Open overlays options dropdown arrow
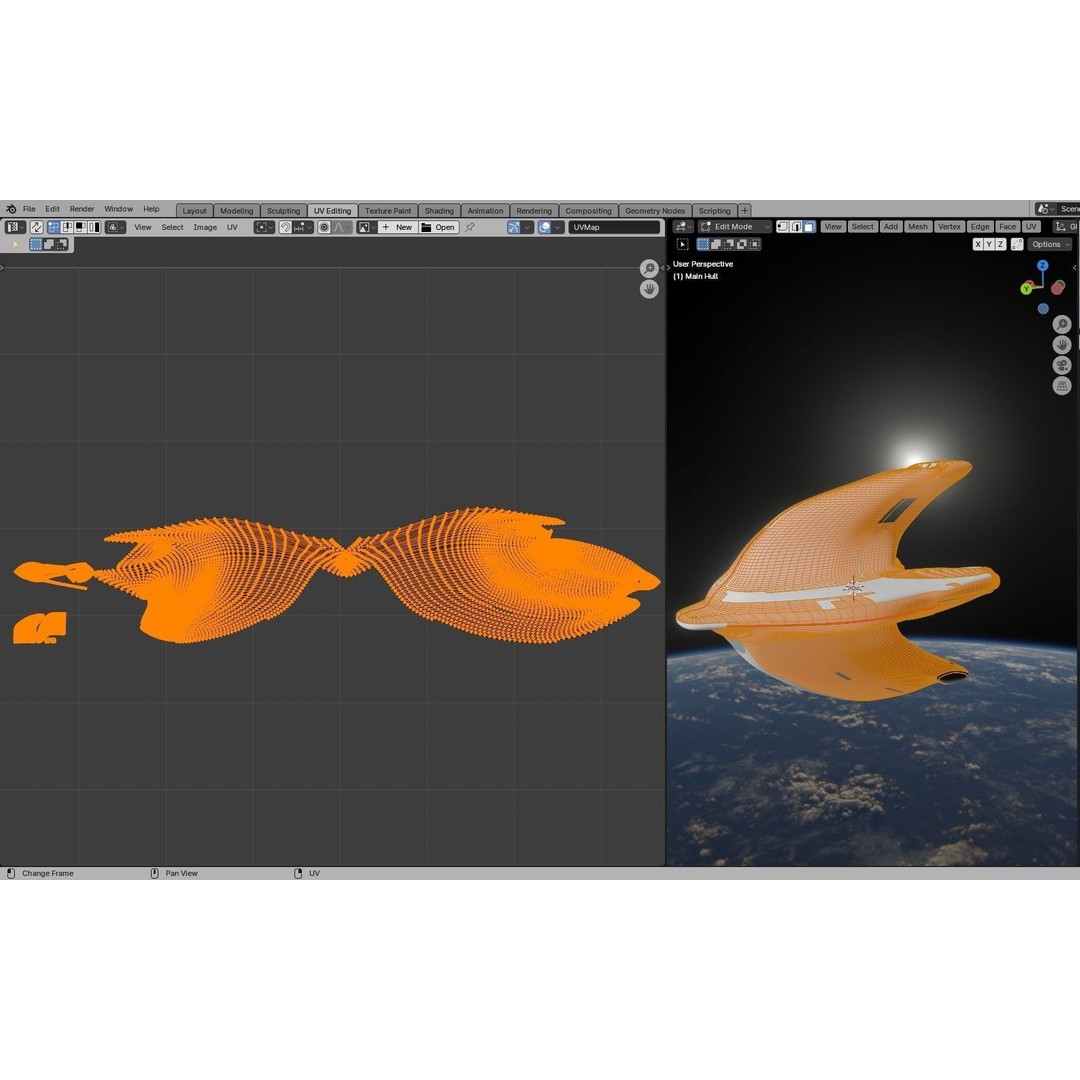The width and height of the screenshot is (1080, 1080). point(559,227)
